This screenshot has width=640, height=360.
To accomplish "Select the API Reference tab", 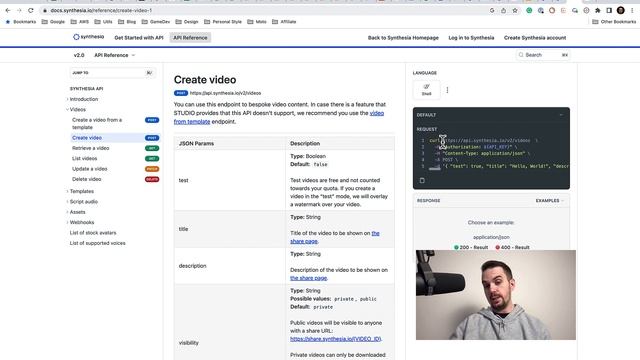I will 190,38.
